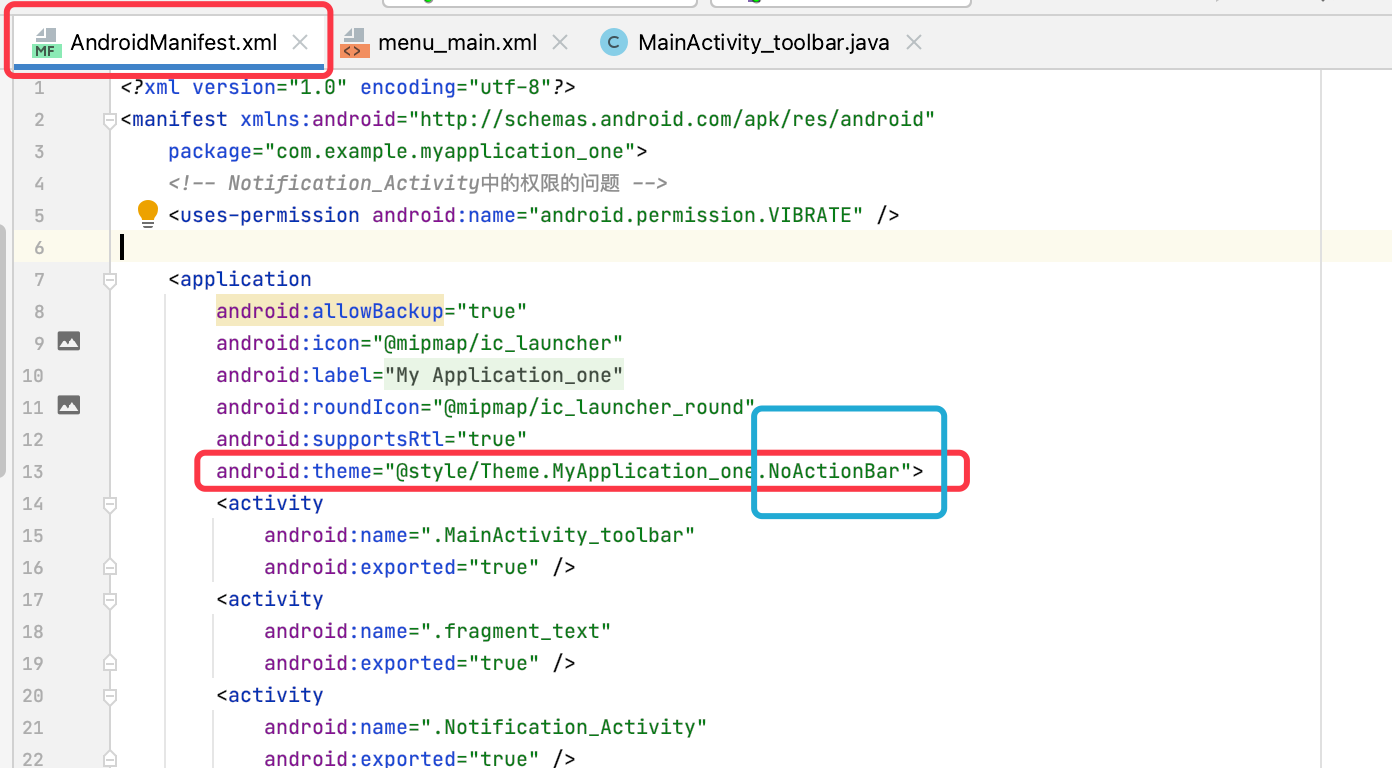The image size is (1392, 768).
Task: Click the lightbulb quick-fix icon beside VIBRATE permission
Action: pos(147,213)
